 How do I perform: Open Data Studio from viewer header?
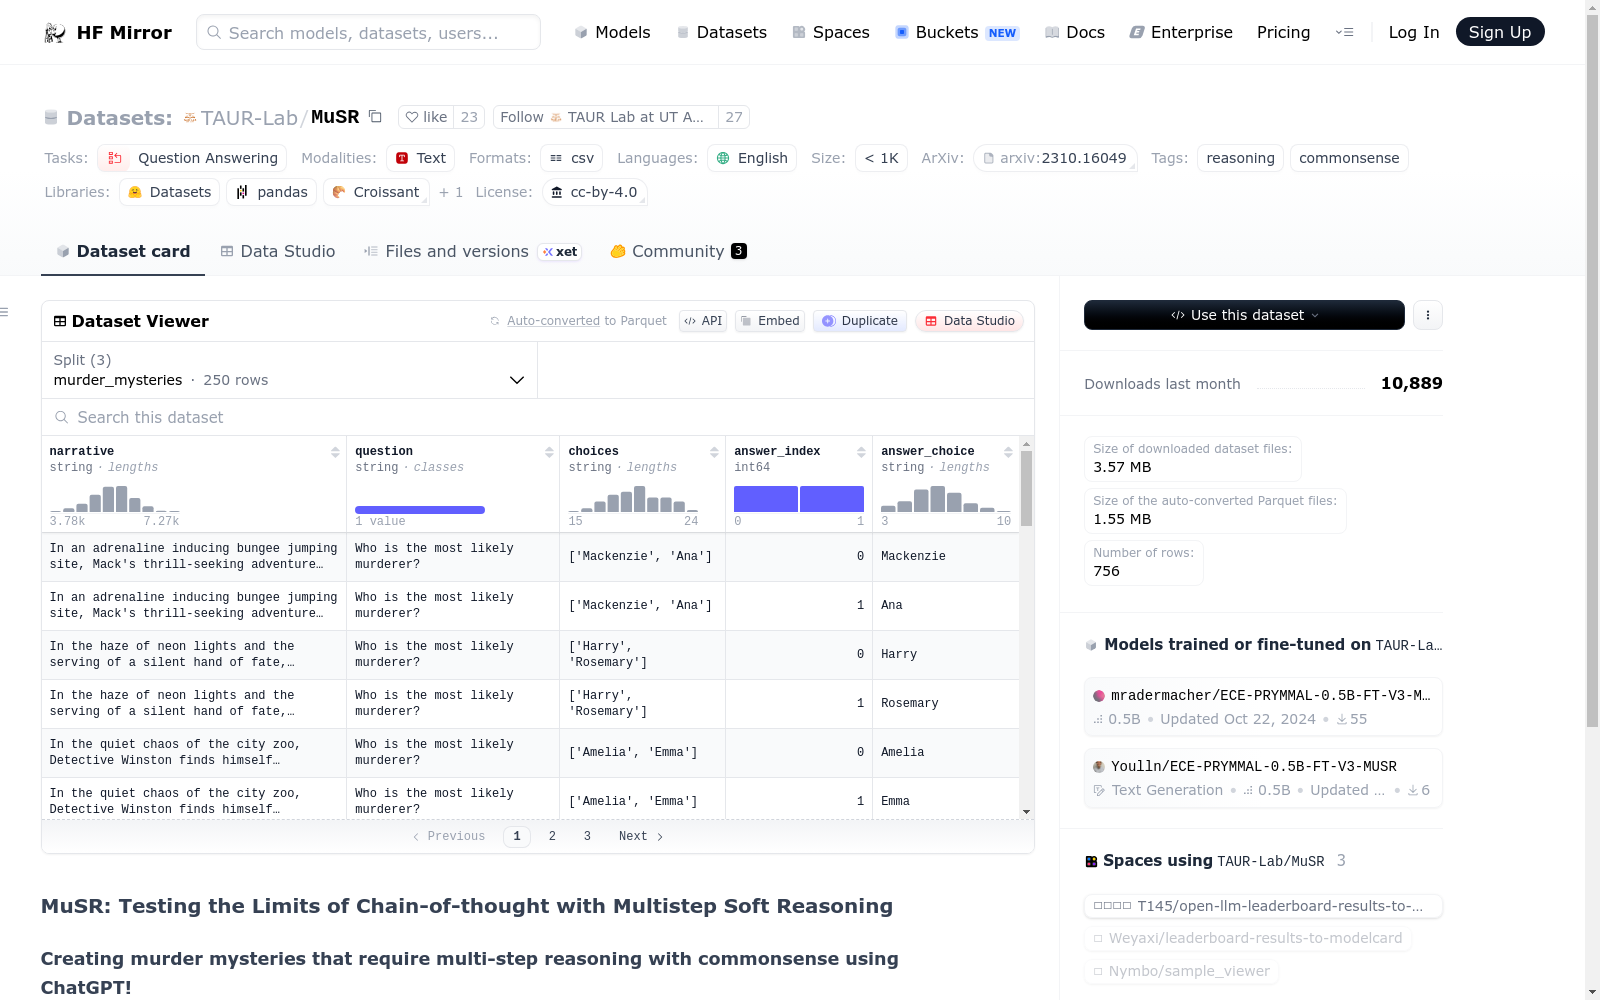[969, 321]
